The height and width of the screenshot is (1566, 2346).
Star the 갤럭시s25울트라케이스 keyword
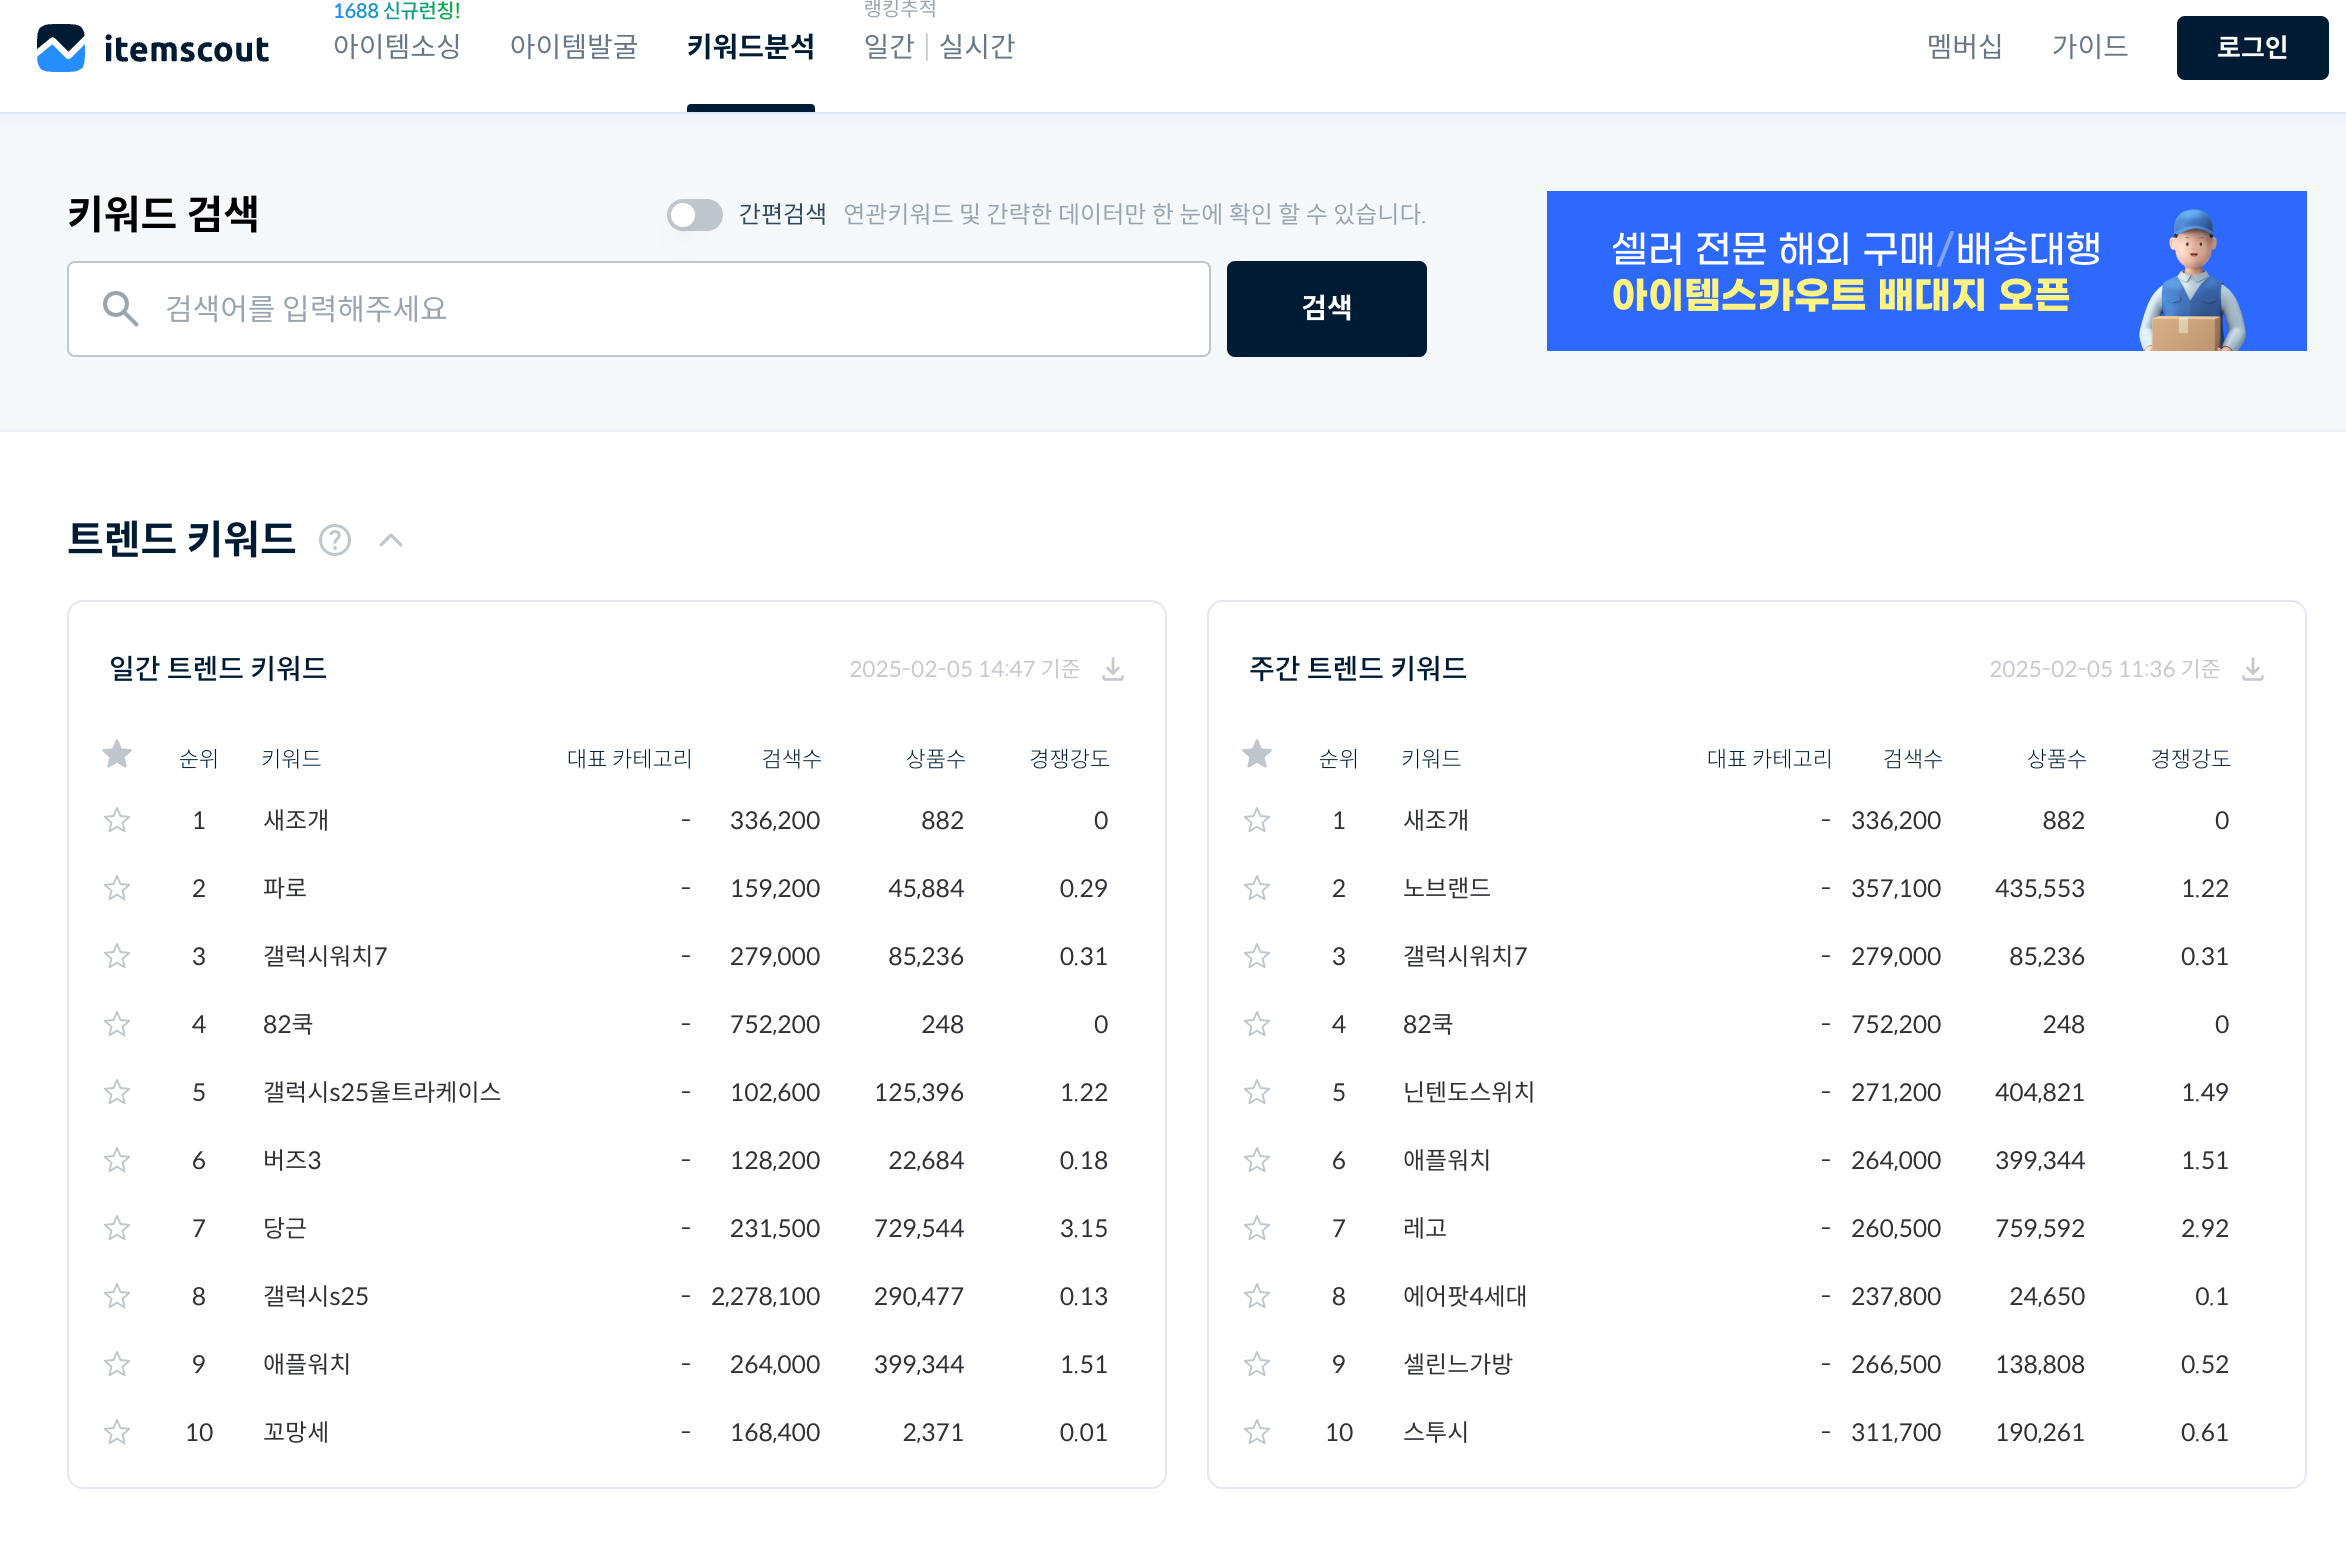point(117,1092)
